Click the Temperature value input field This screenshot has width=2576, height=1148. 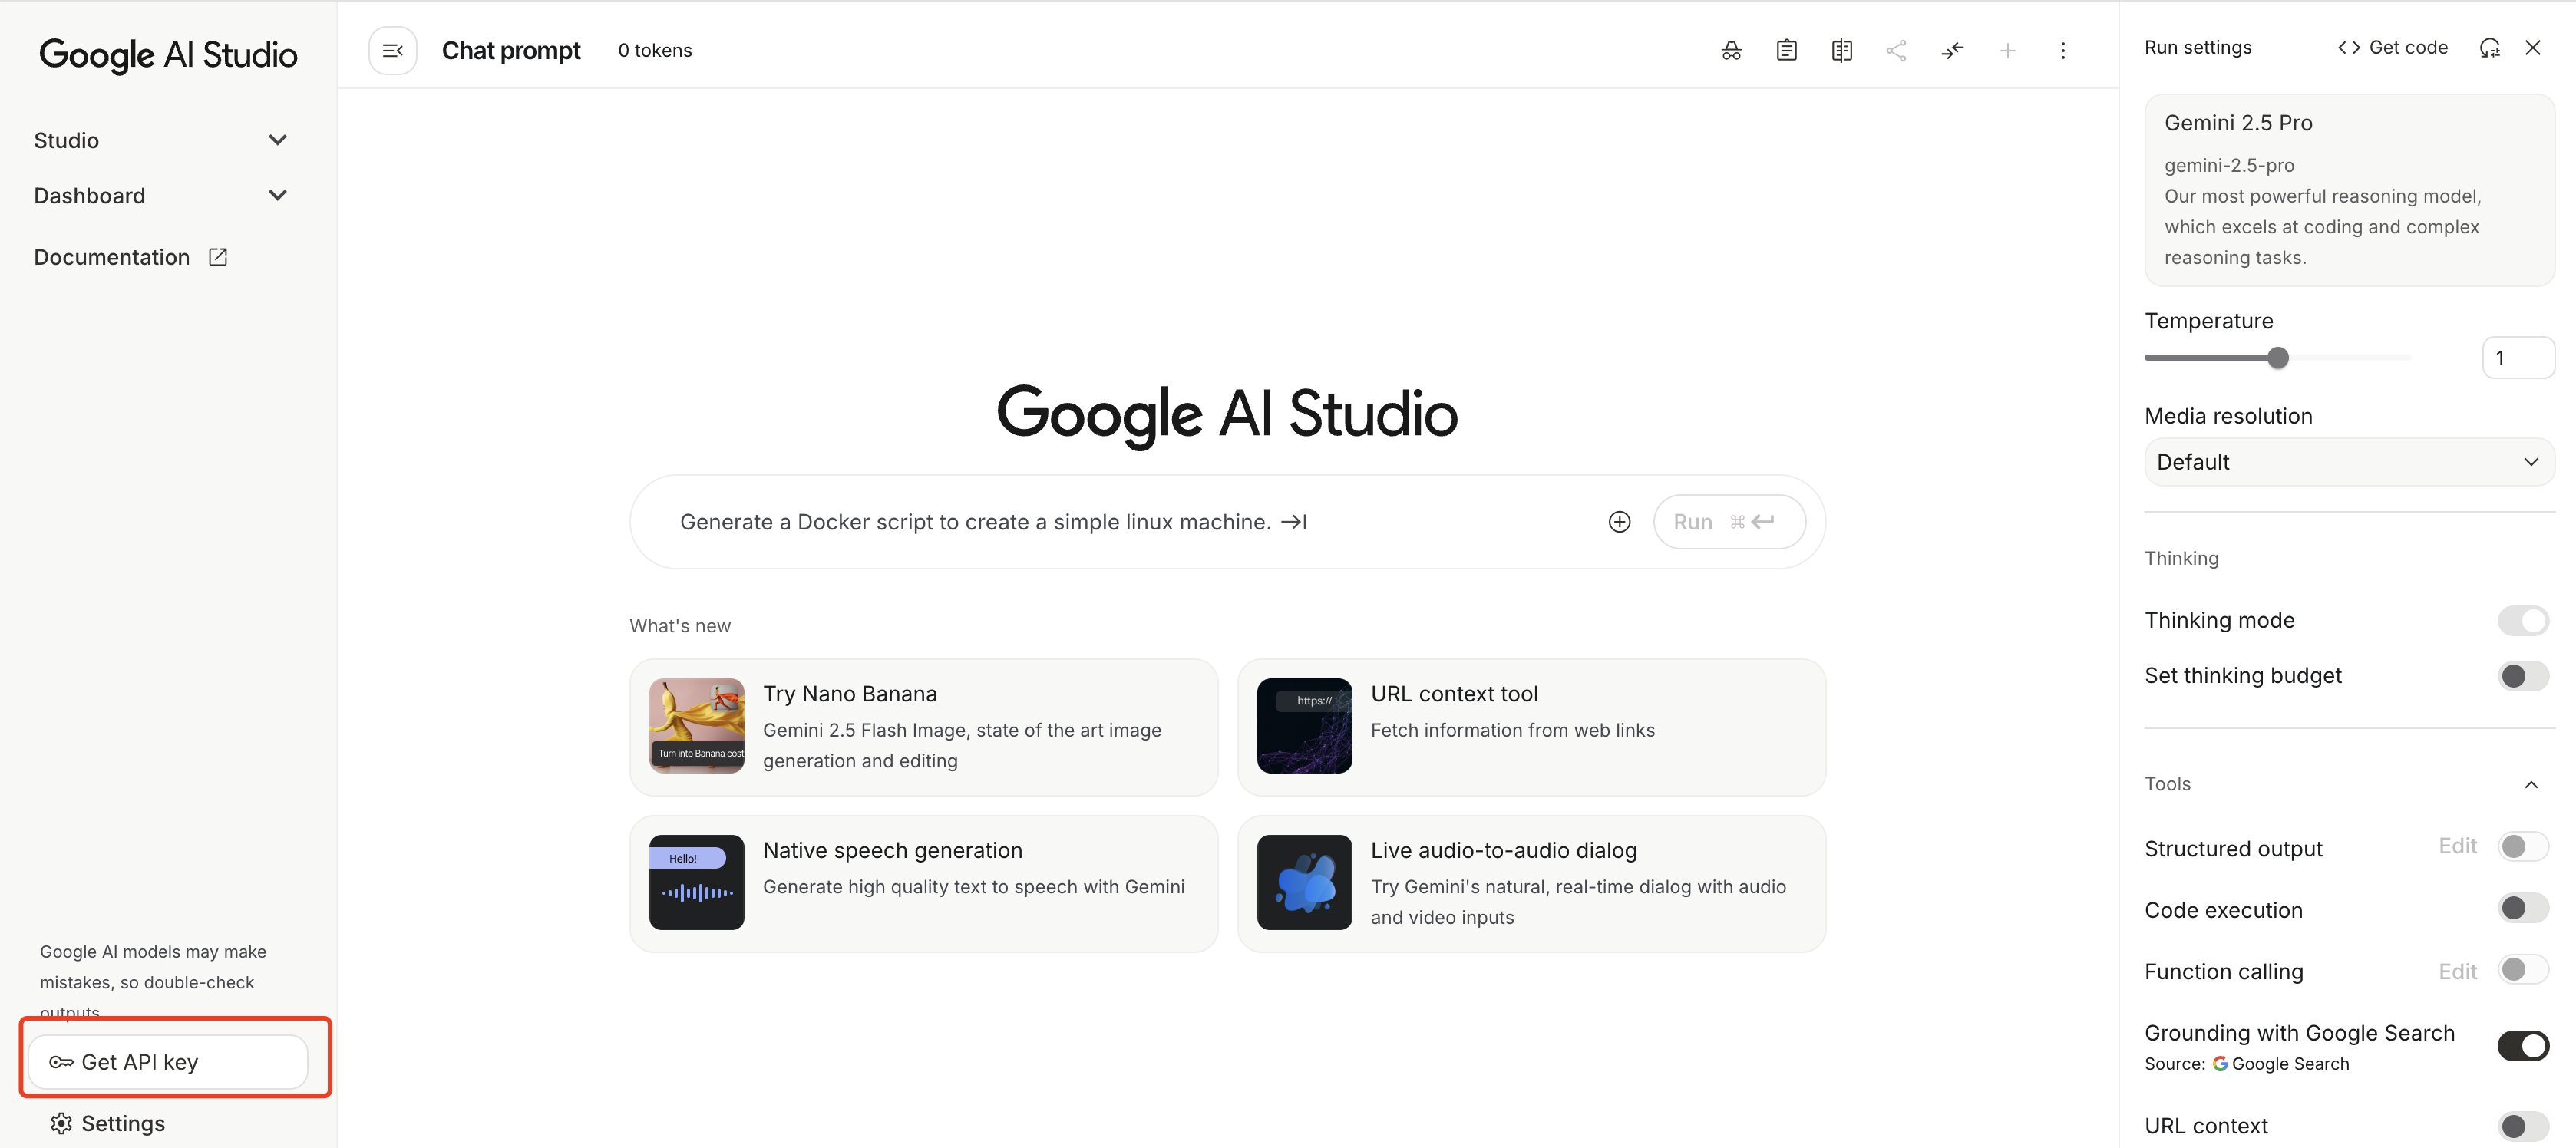pos(2518,357)
